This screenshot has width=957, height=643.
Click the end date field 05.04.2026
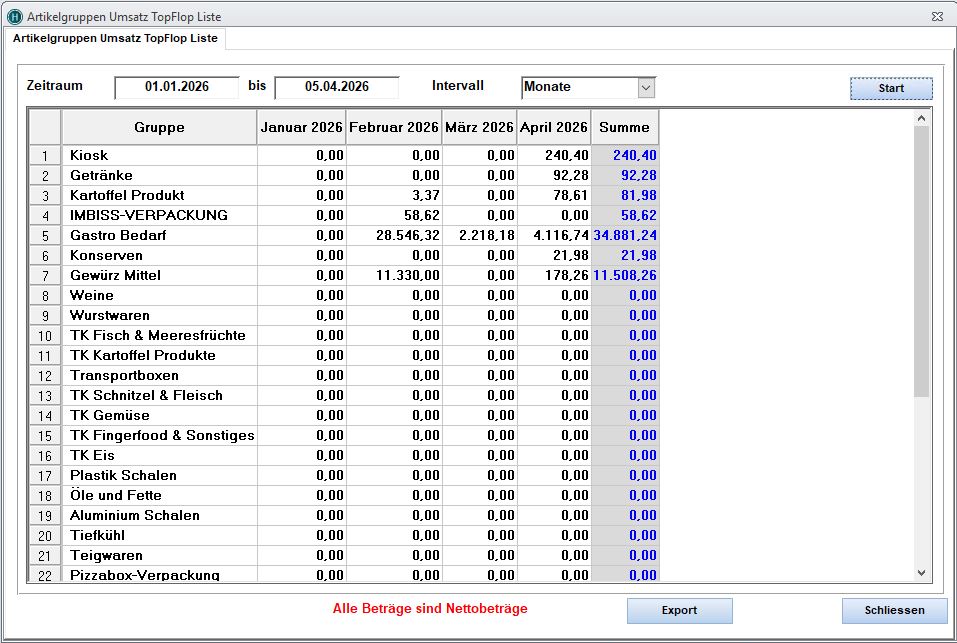(x=337, y=87)
